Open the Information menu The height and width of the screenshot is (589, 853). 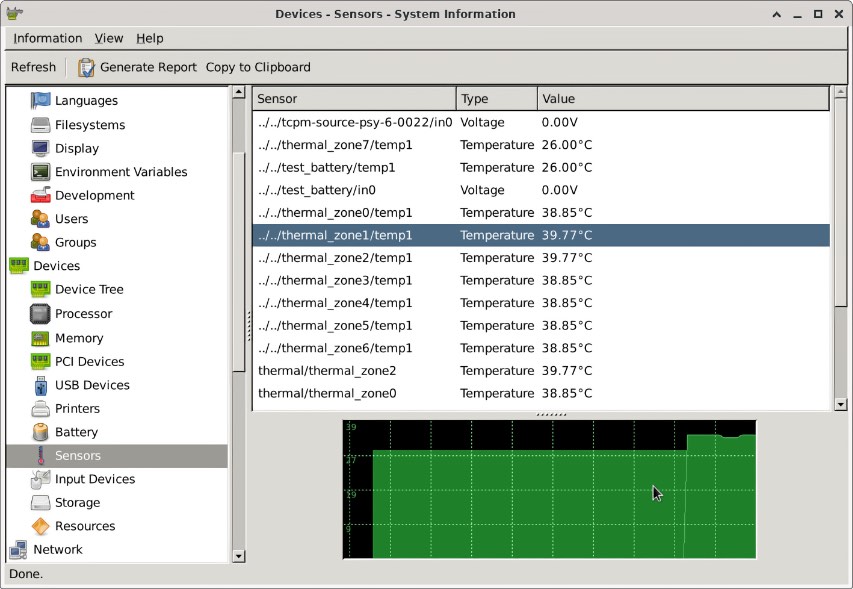point(48,39)
